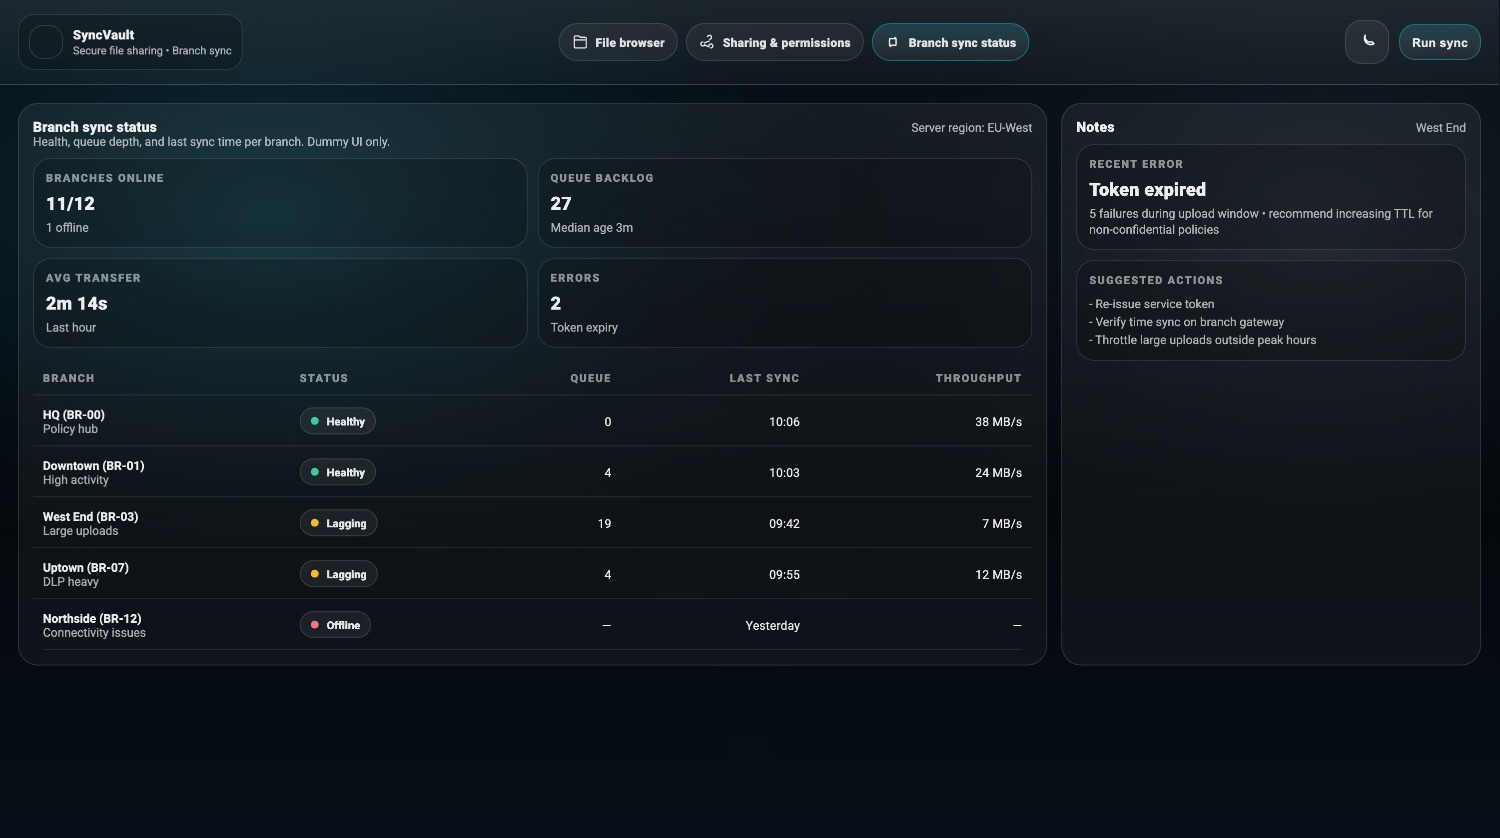Viewport: 1500px width, 838px height.
Task: Toggle the Healthy status pill for Downtown
Action: pyautogui.click(x=337, y=472)
